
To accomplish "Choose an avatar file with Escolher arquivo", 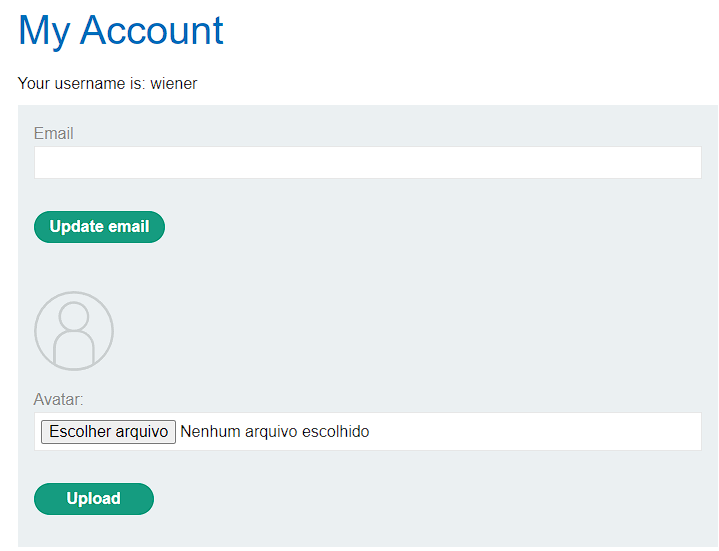I will pyautogui.click(x=108, y=432).
